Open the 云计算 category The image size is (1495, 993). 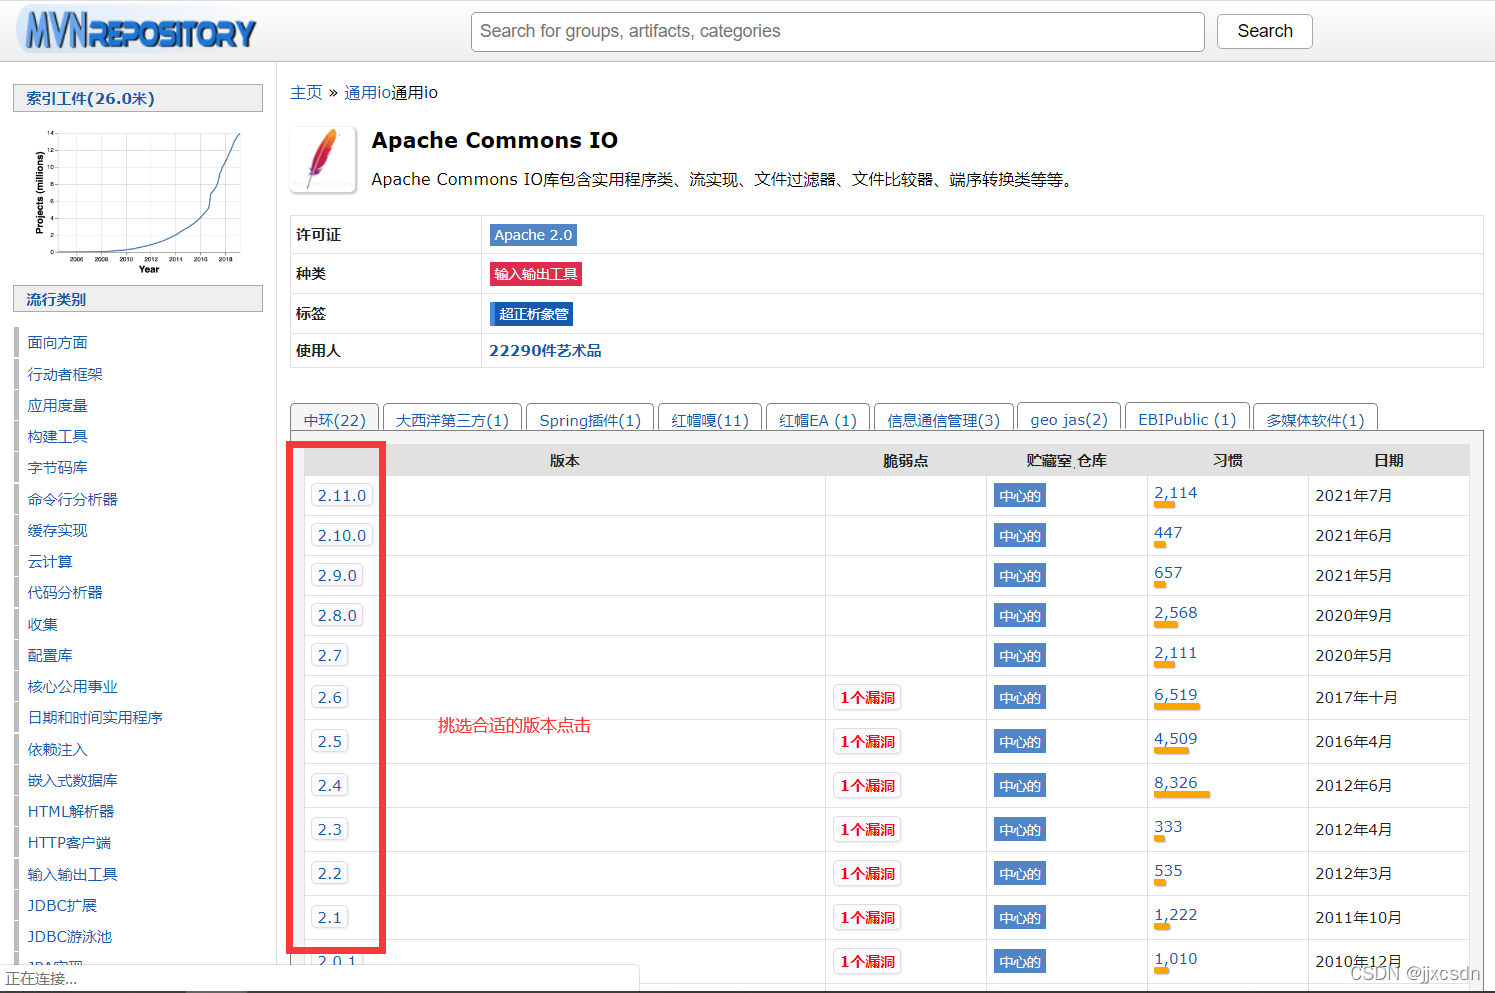[x=50, y=562]
